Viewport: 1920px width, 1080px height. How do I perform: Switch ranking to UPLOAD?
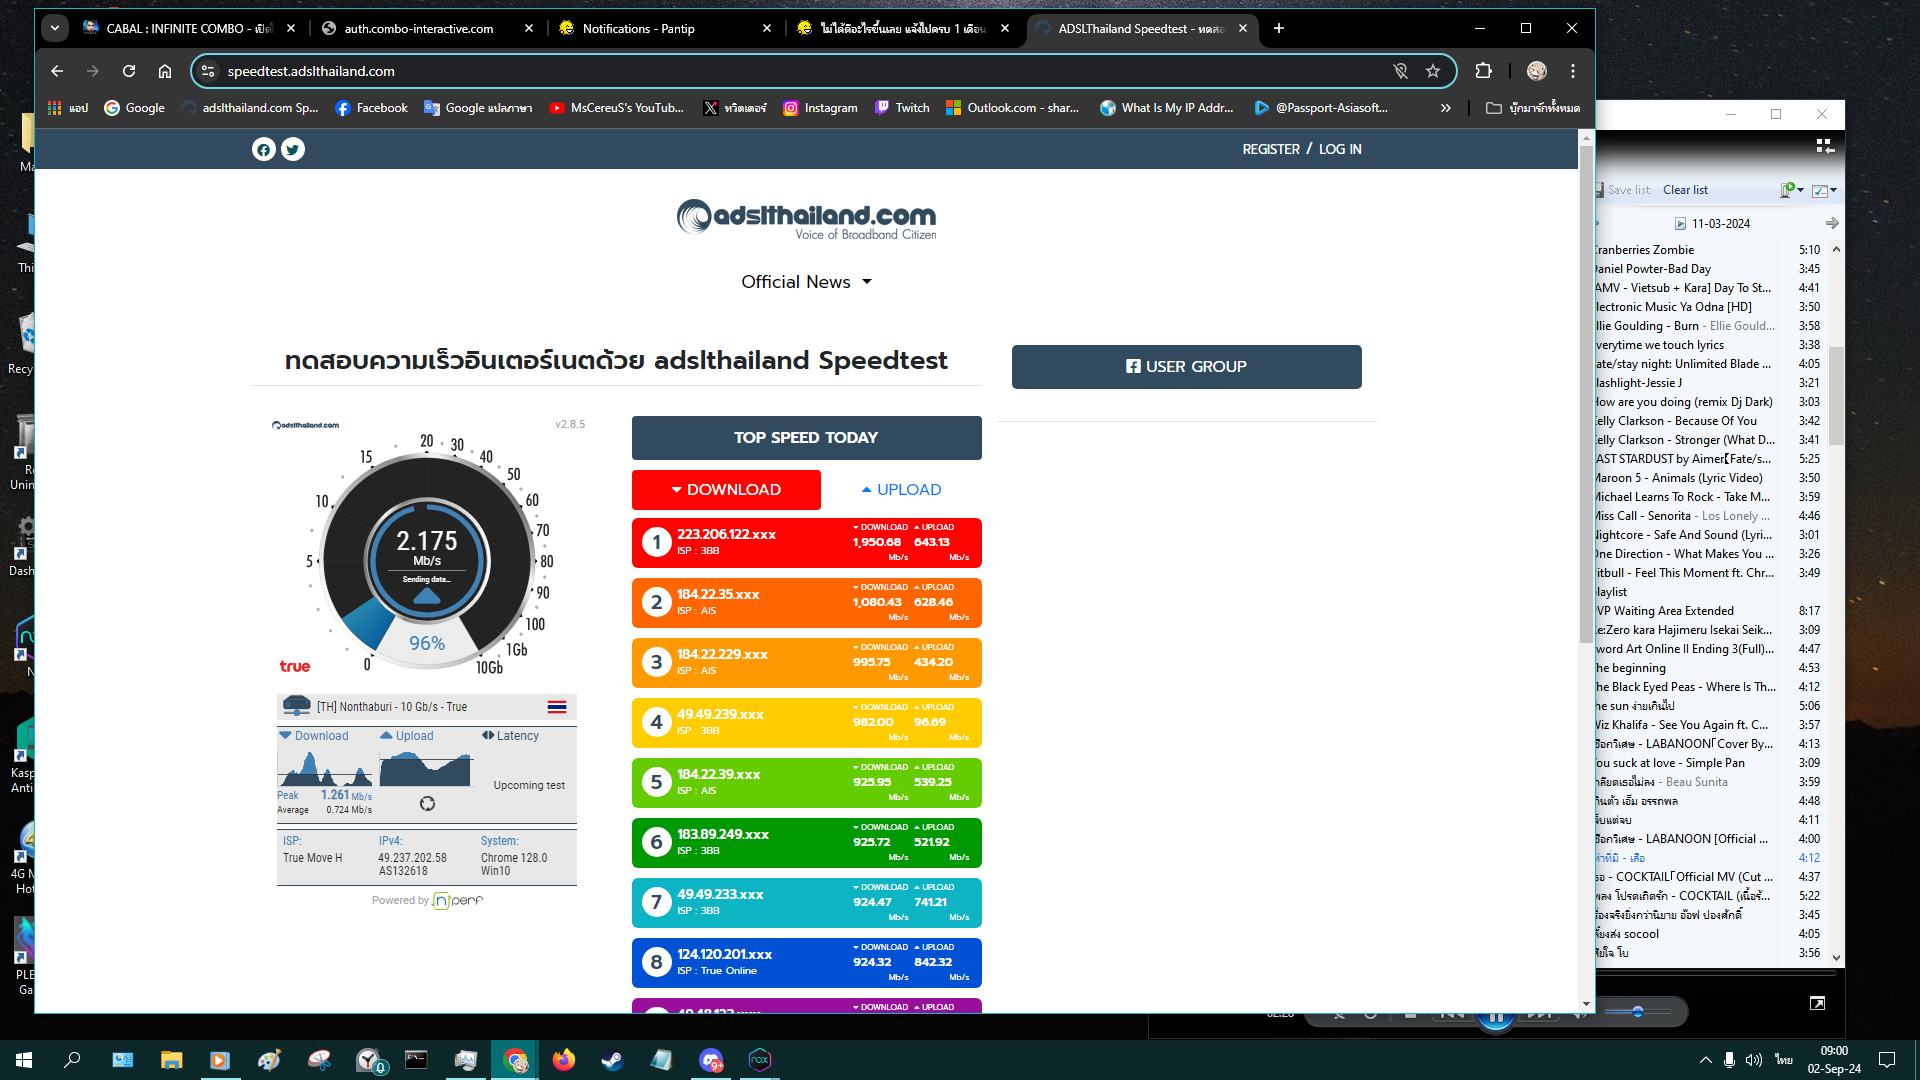coord(901,490)
